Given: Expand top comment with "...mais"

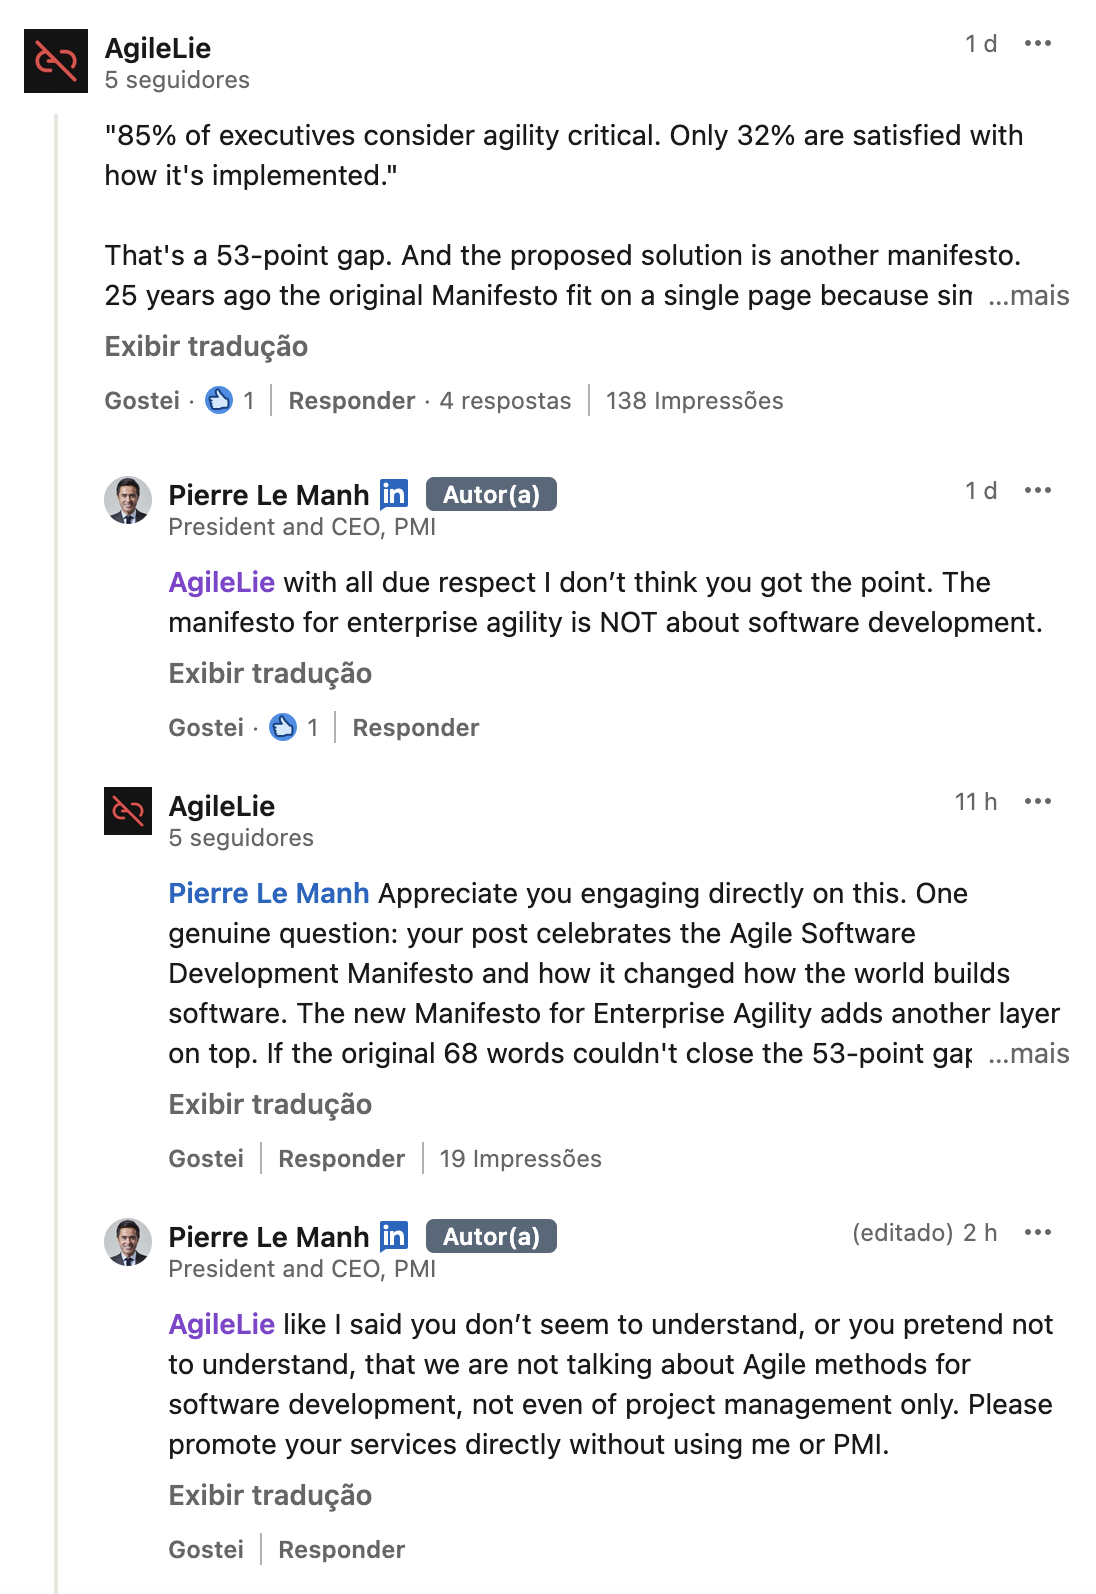Looking at the screenshot, I should coord(1029,296).
